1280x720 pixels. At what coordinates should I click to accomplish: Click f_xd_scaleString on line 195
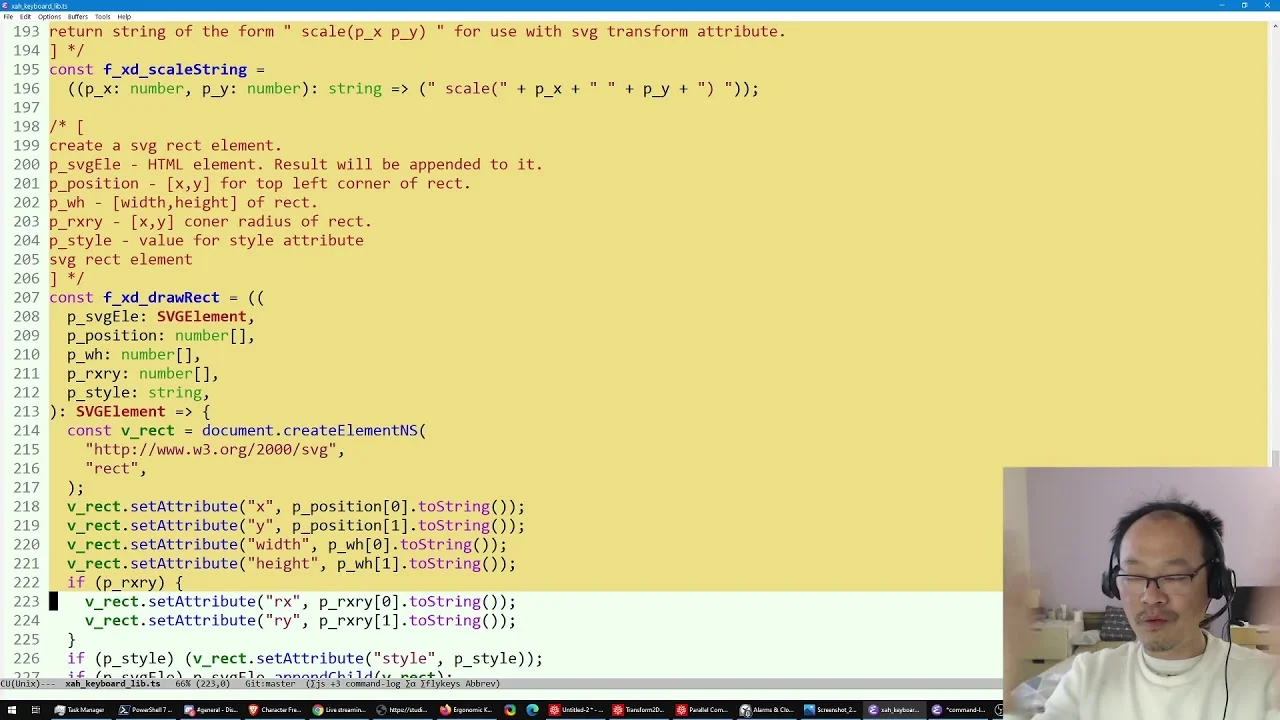pyautogui.click(x=175, y=69)
